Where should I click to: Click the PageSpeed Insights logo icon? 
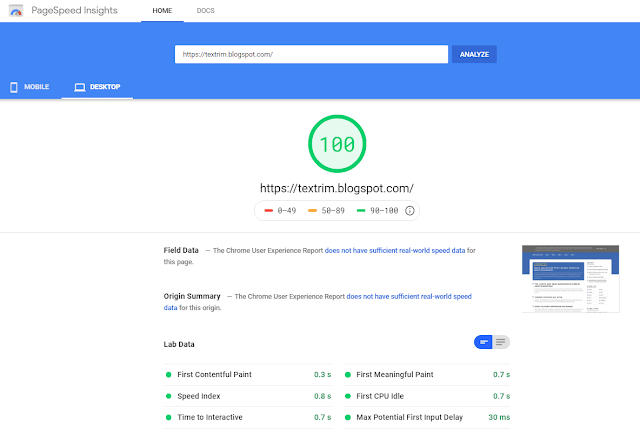pos(16,11)
